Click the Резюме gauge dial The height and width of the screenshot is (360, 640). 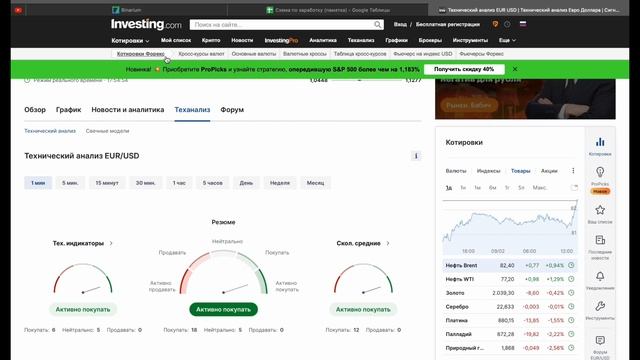223,272
